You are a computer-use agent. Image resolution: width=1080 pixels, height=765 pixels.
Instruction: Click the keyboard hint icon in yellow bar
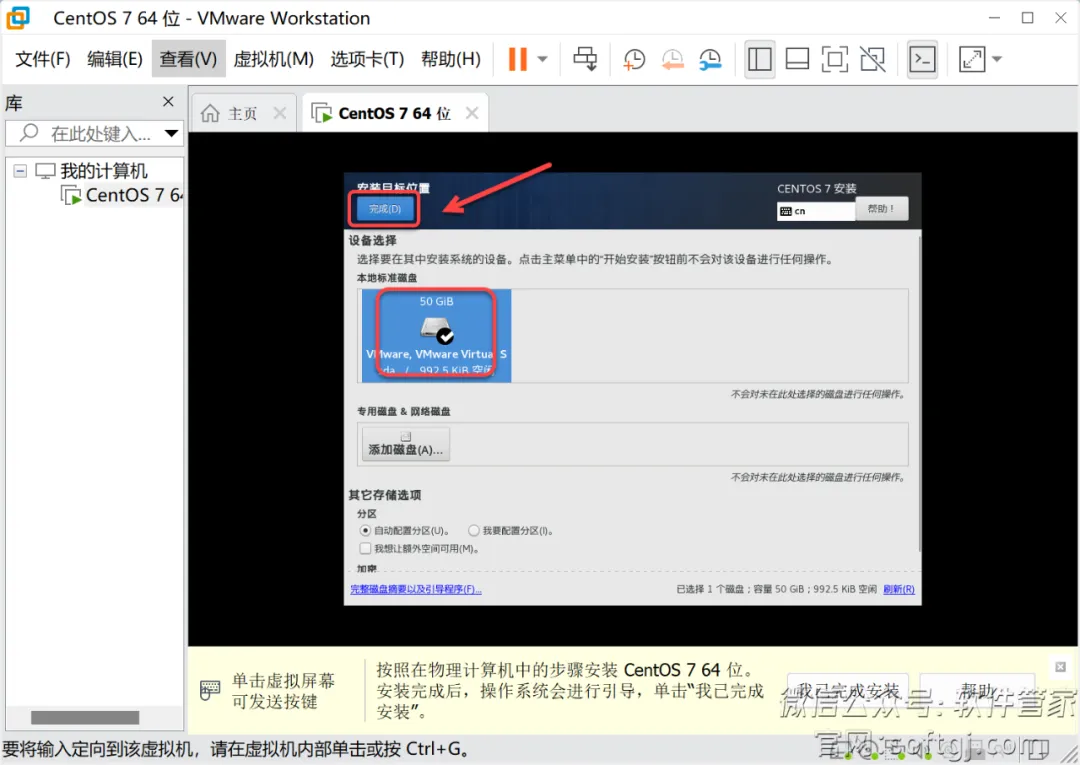tap(209, 690)
